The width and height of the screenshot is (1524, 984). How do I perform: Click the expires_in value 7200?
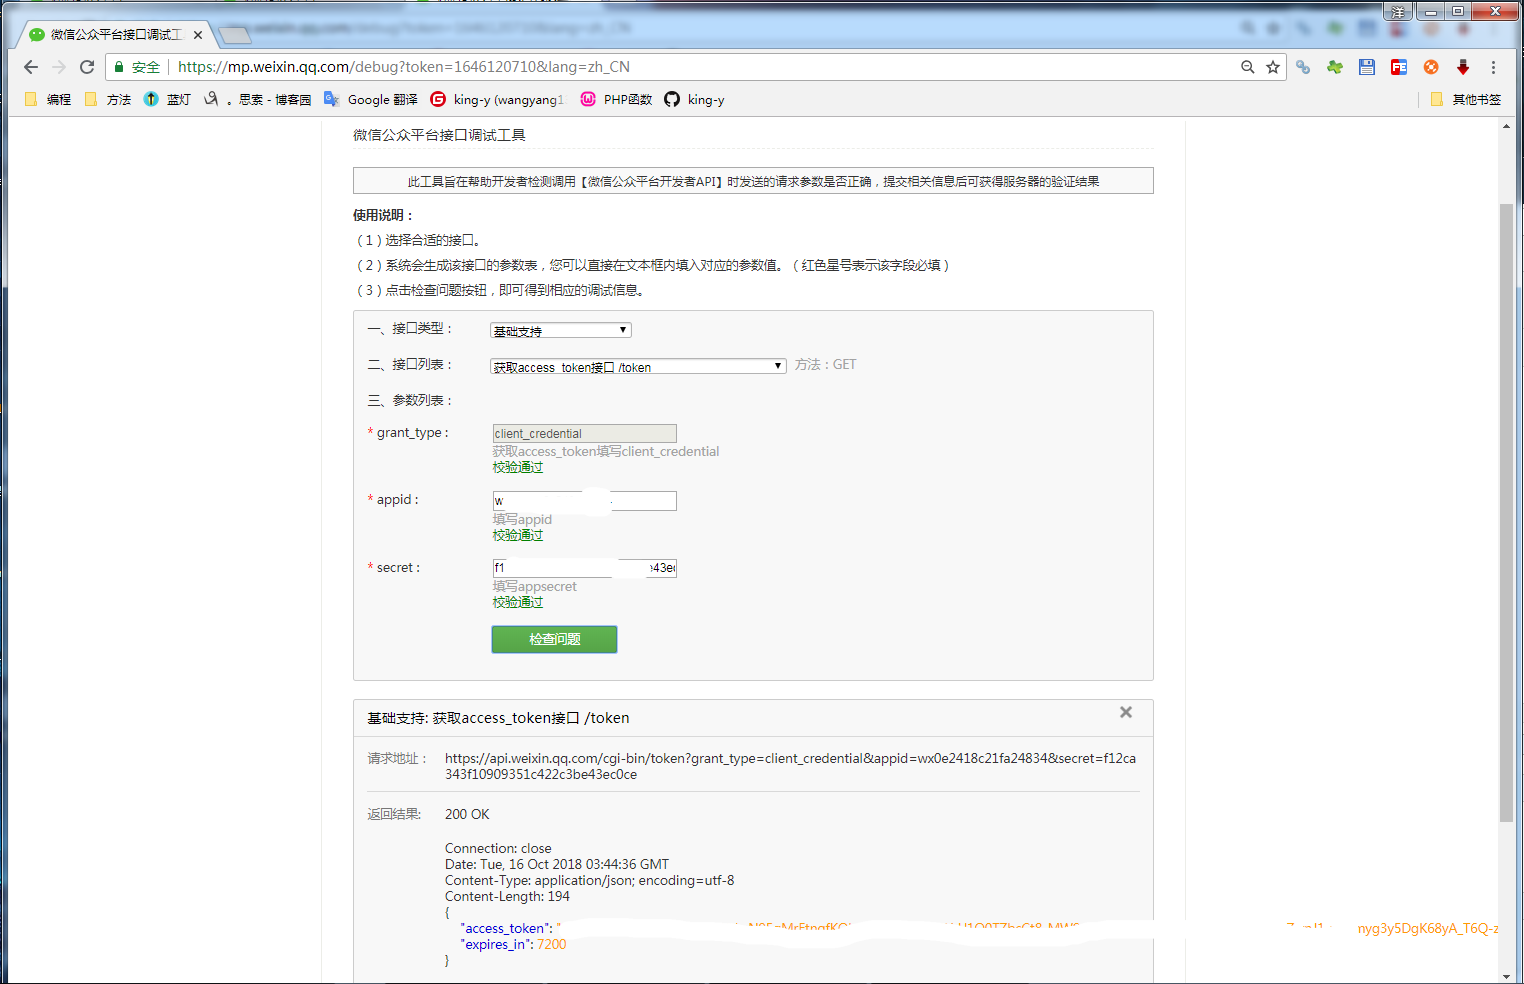[x=551, y=944]
